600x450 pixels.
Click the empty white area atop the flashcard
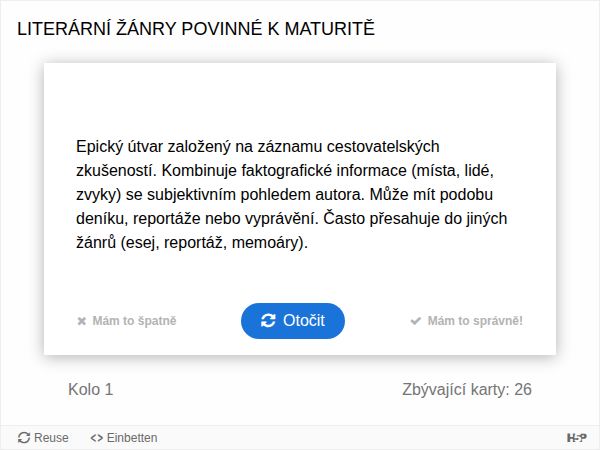click(x=300, y=95)
